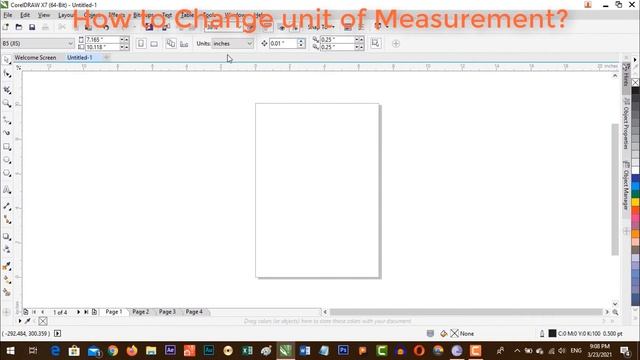Open the Snap To dropdown

pos(321,27)
